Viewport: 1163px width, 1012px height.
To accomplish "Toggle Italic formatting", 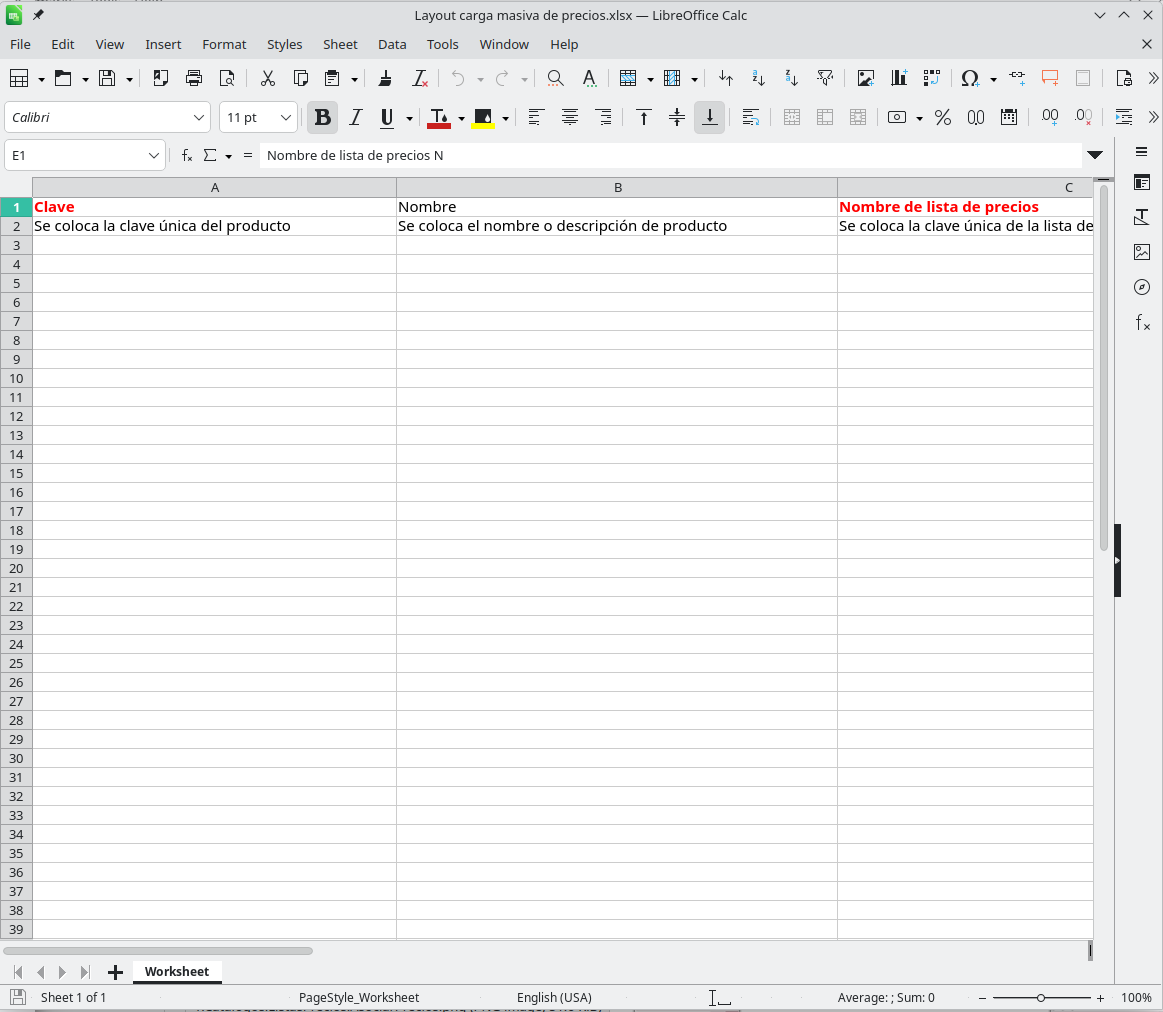I will [x=355, y=117].
